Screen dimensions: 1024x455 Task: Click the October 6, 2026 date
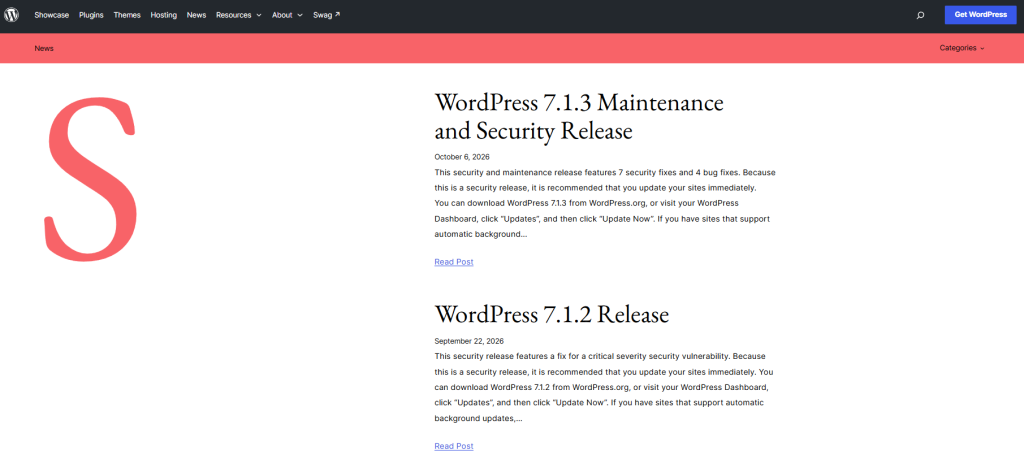click(x=462, y=157)
